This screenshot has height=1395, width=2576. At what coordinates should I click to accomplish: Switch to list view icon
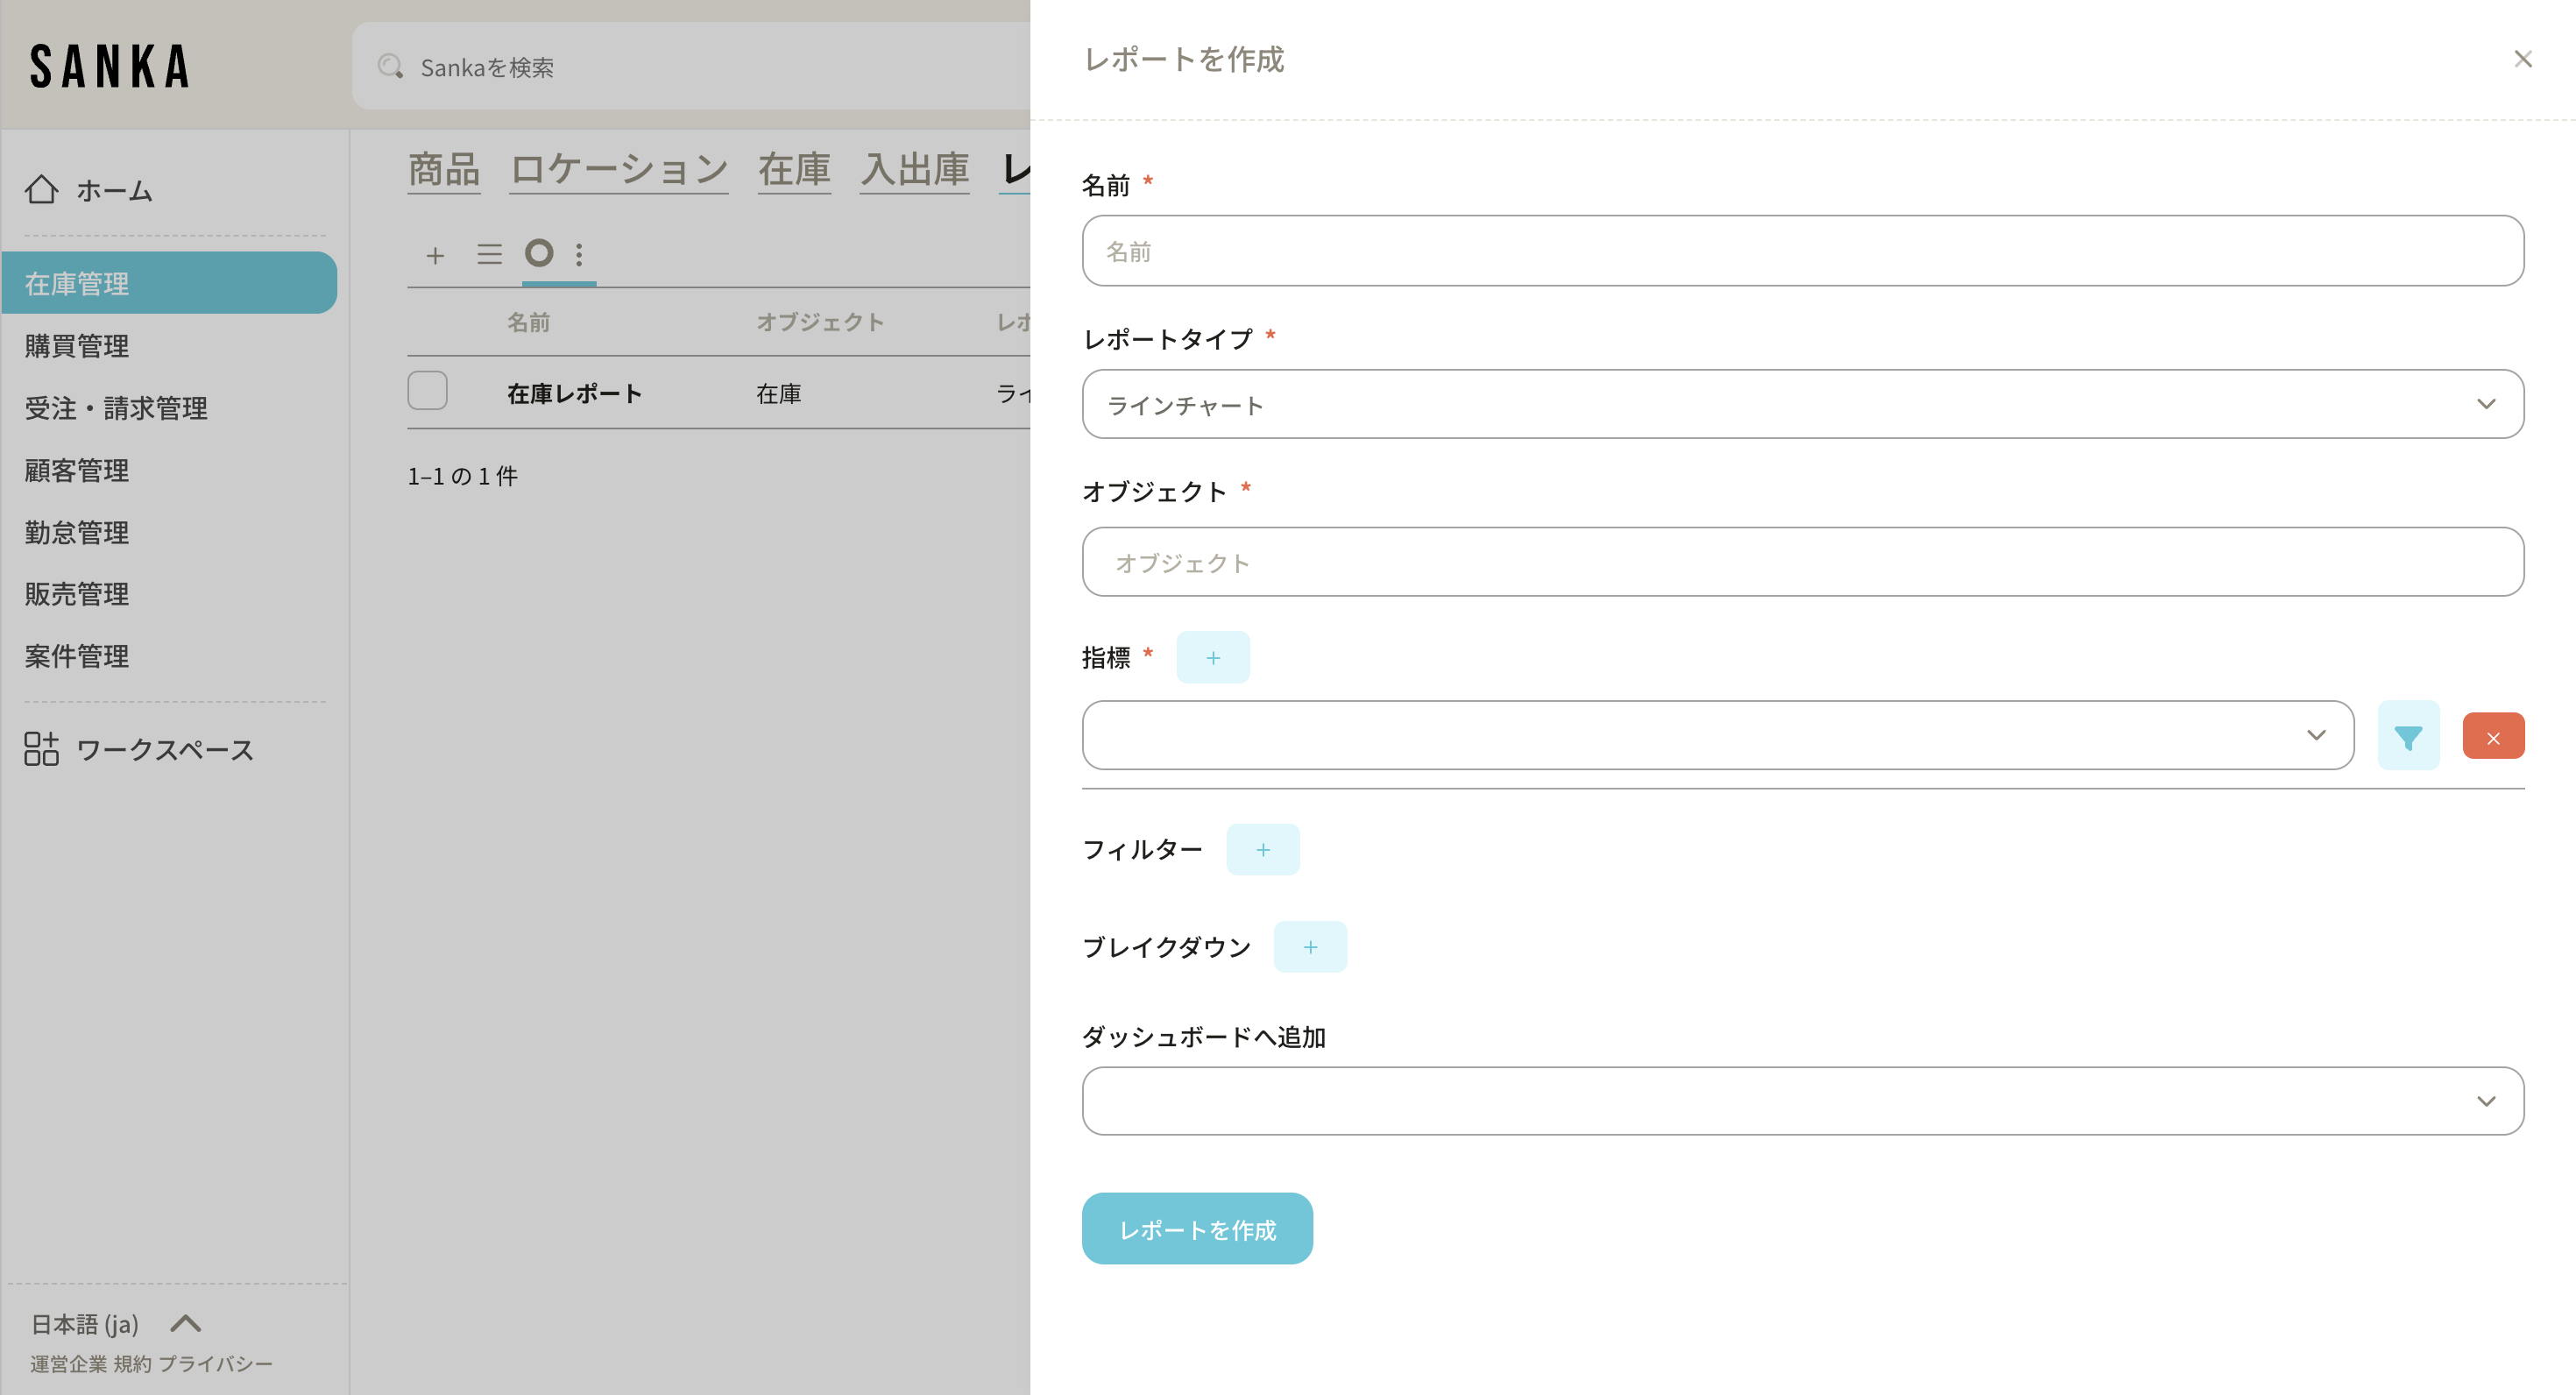tap(489, 254)
